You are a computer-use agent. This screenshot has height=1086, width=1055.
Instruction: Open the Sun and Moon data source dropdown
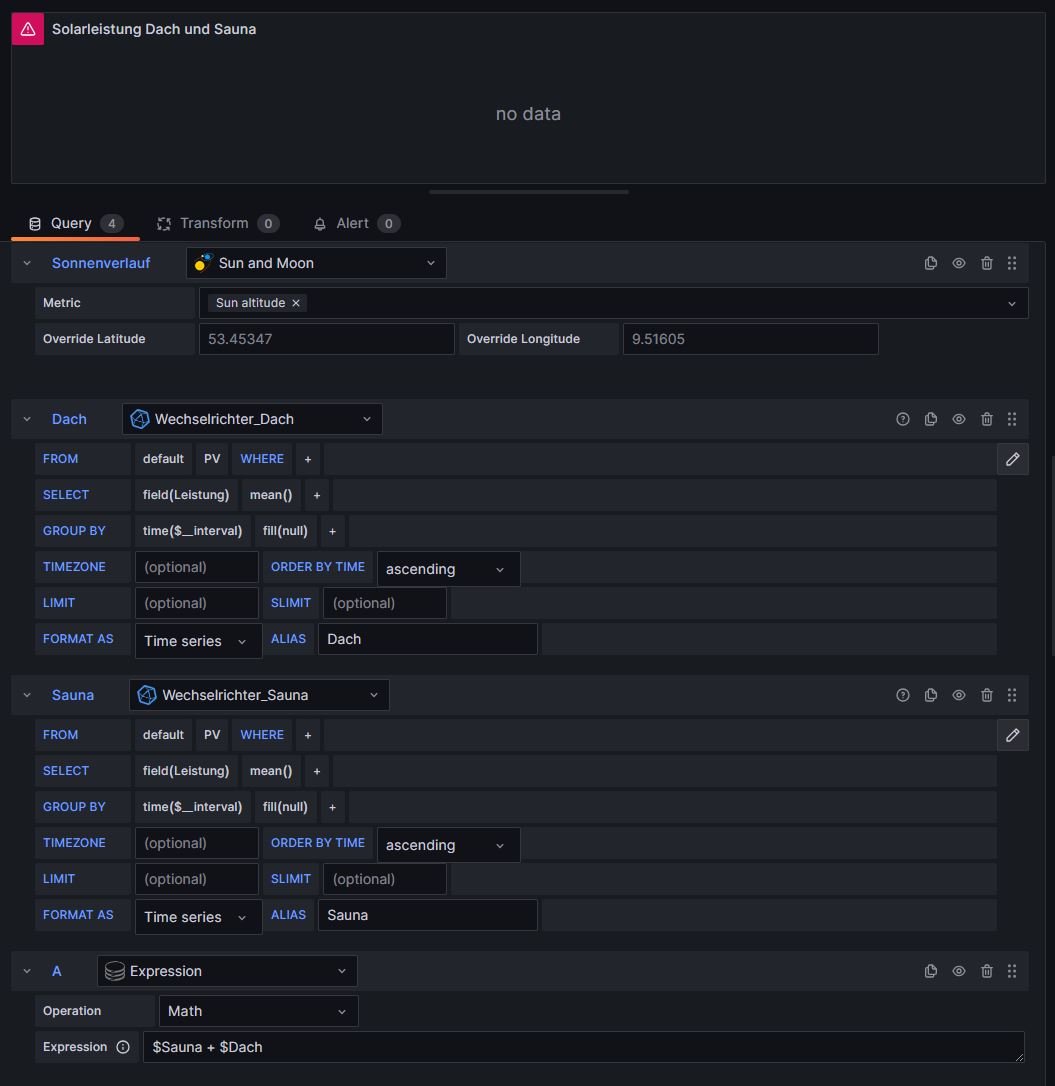point(316,263)
